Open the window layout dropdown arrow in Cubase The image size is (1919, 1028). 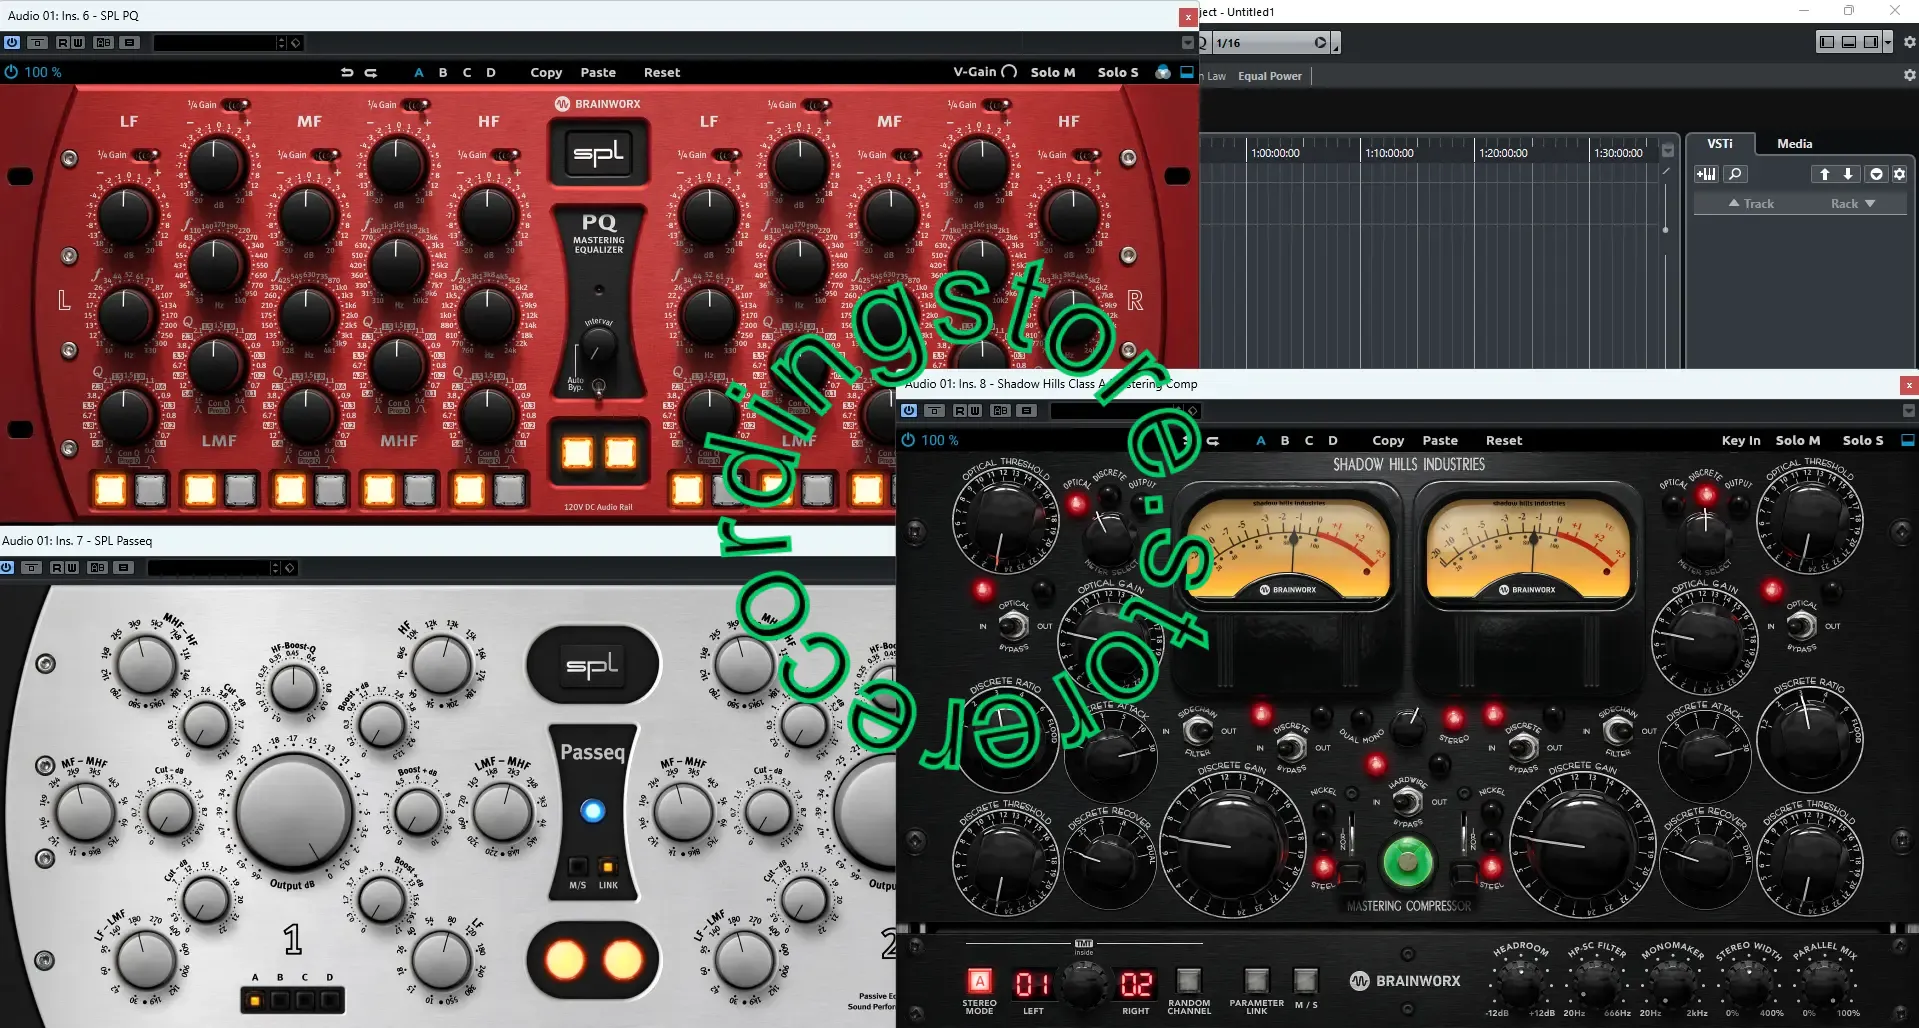point(1887,42)
